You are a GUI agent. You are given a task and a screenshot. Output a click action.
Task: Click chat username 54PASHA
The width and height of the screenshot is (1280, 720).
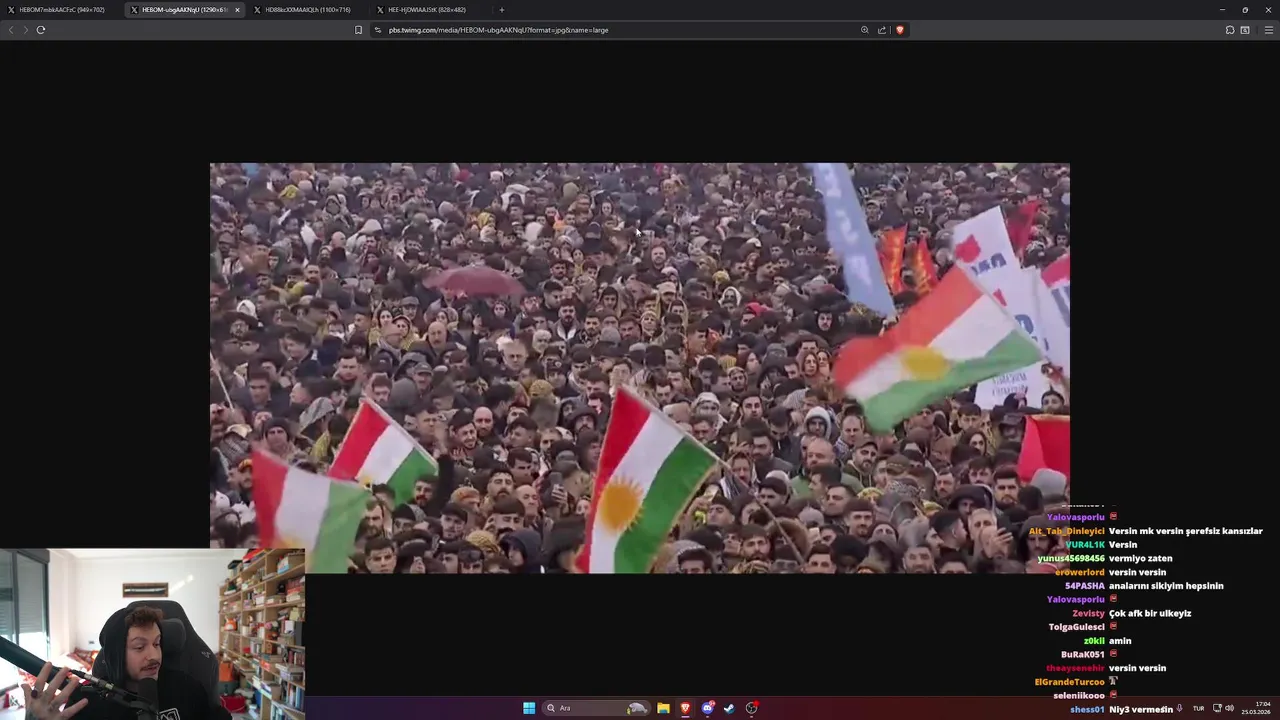[x=1085, y=586]
